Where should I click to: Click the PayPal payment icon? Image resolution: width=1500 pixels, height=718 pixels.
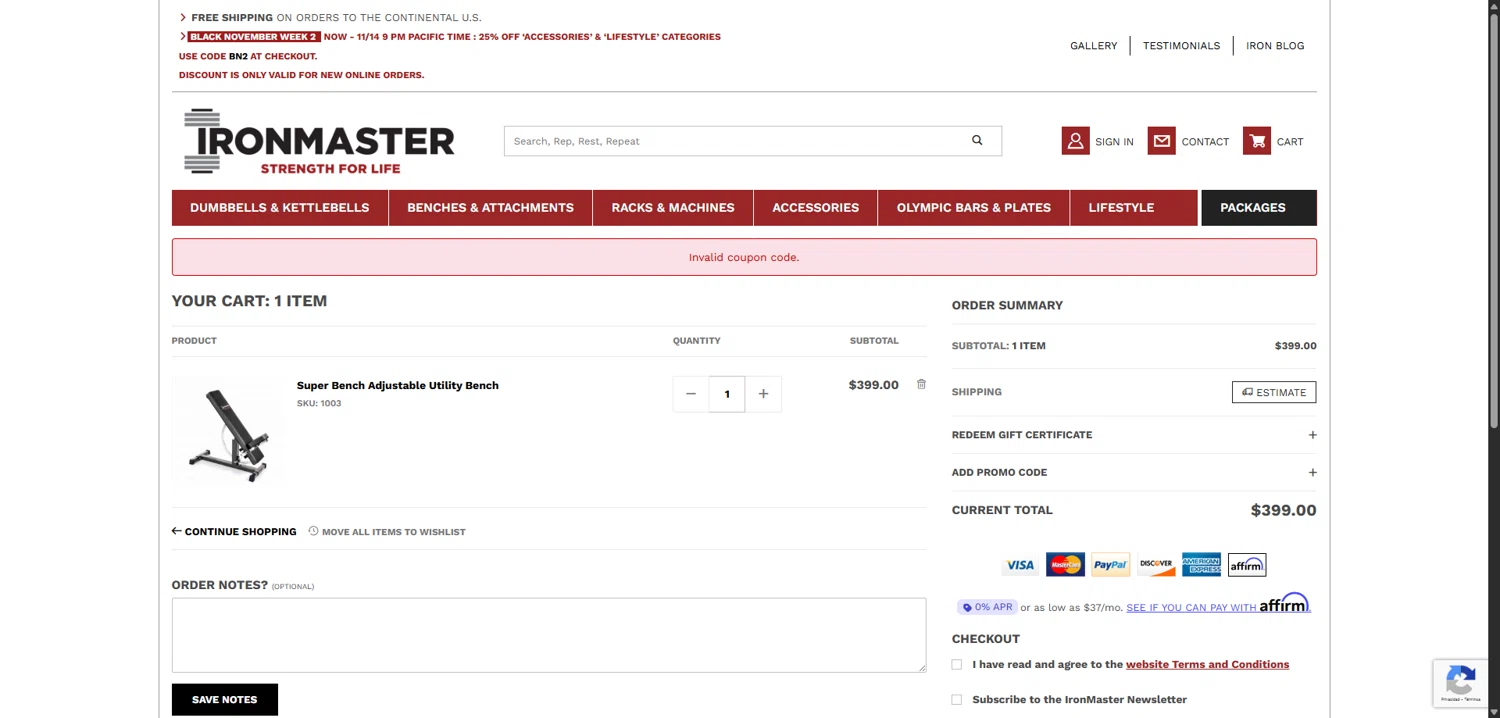click(x=1110, y=565)
